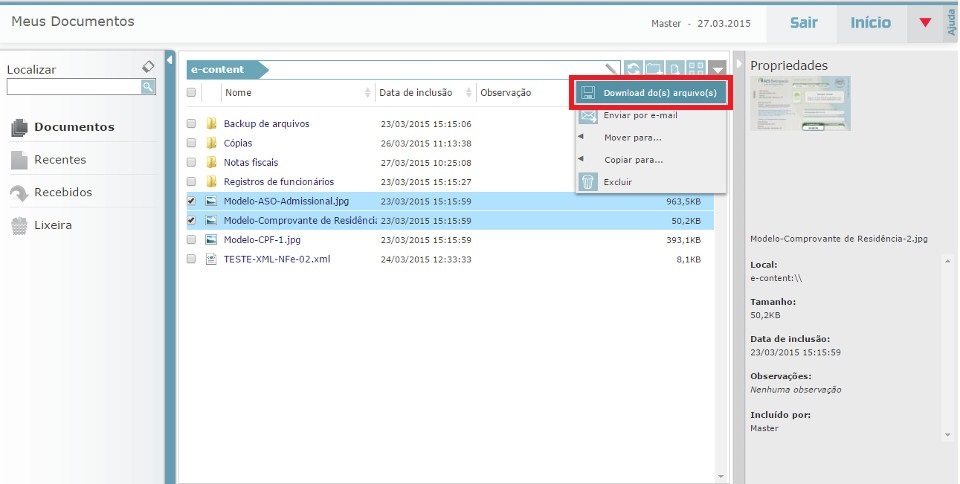Click the add file icon in toolbar
Screen dimensions: 960x484
(x=676, y=69)
